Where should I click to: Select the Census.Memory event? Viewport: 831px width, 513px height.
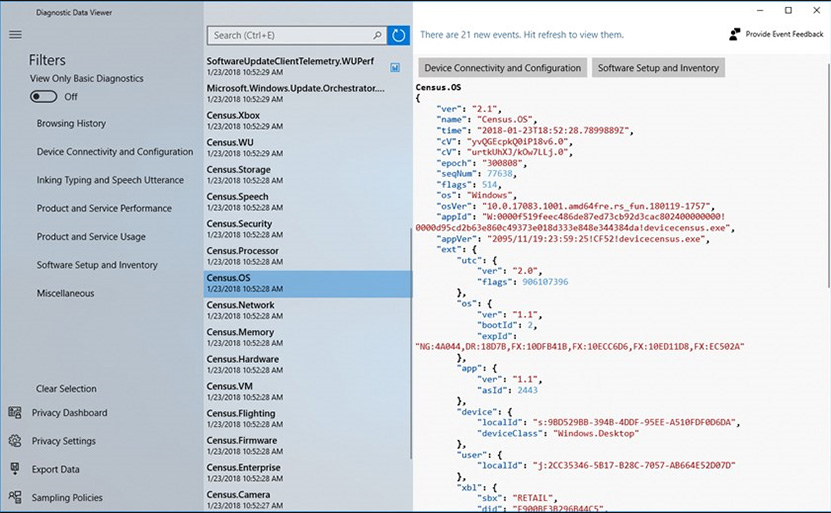[307, 337]
